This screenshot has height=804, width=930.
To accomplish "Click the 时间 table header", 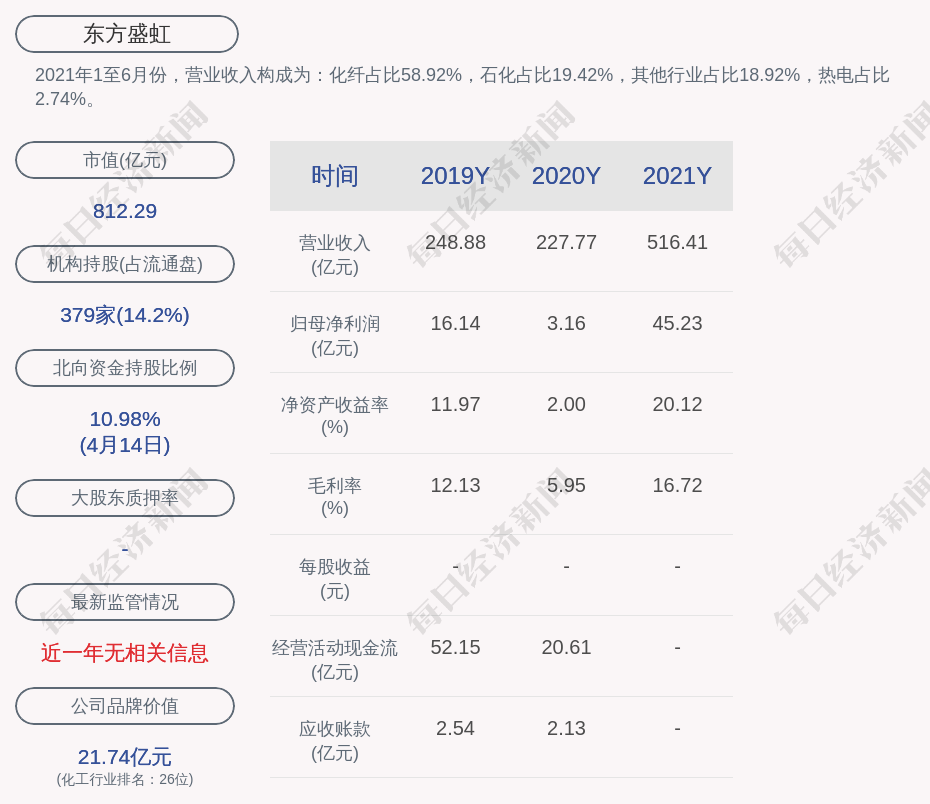I will click(335, 176).
